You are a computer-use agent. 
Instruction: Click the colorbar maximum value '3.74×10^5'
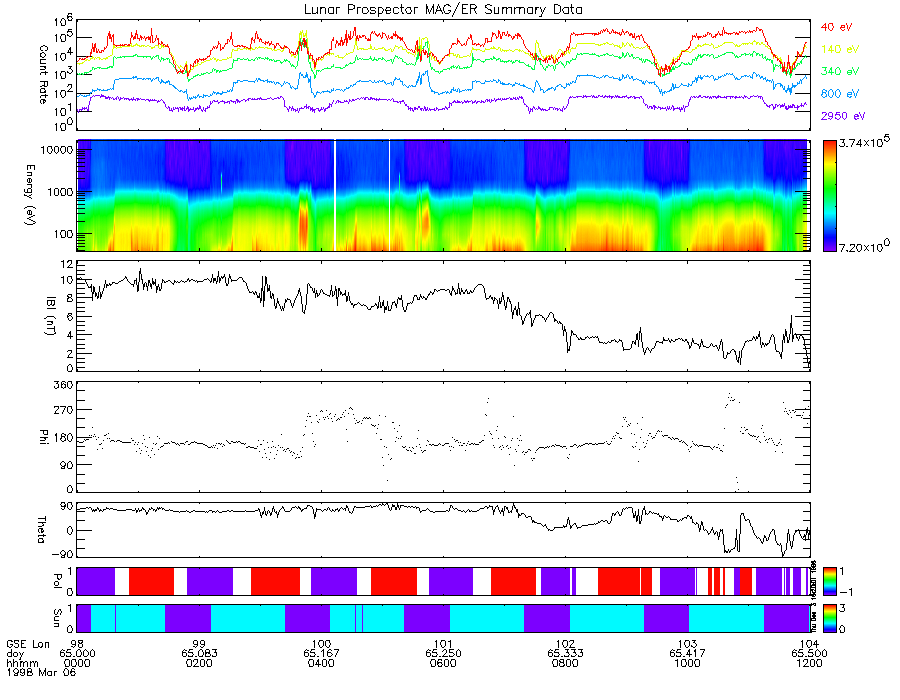coord(864,142)
